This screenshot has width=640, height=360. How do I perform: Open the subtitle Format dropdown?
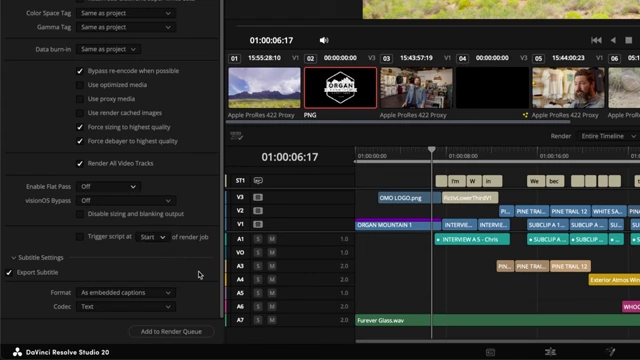tap(126, 293)
